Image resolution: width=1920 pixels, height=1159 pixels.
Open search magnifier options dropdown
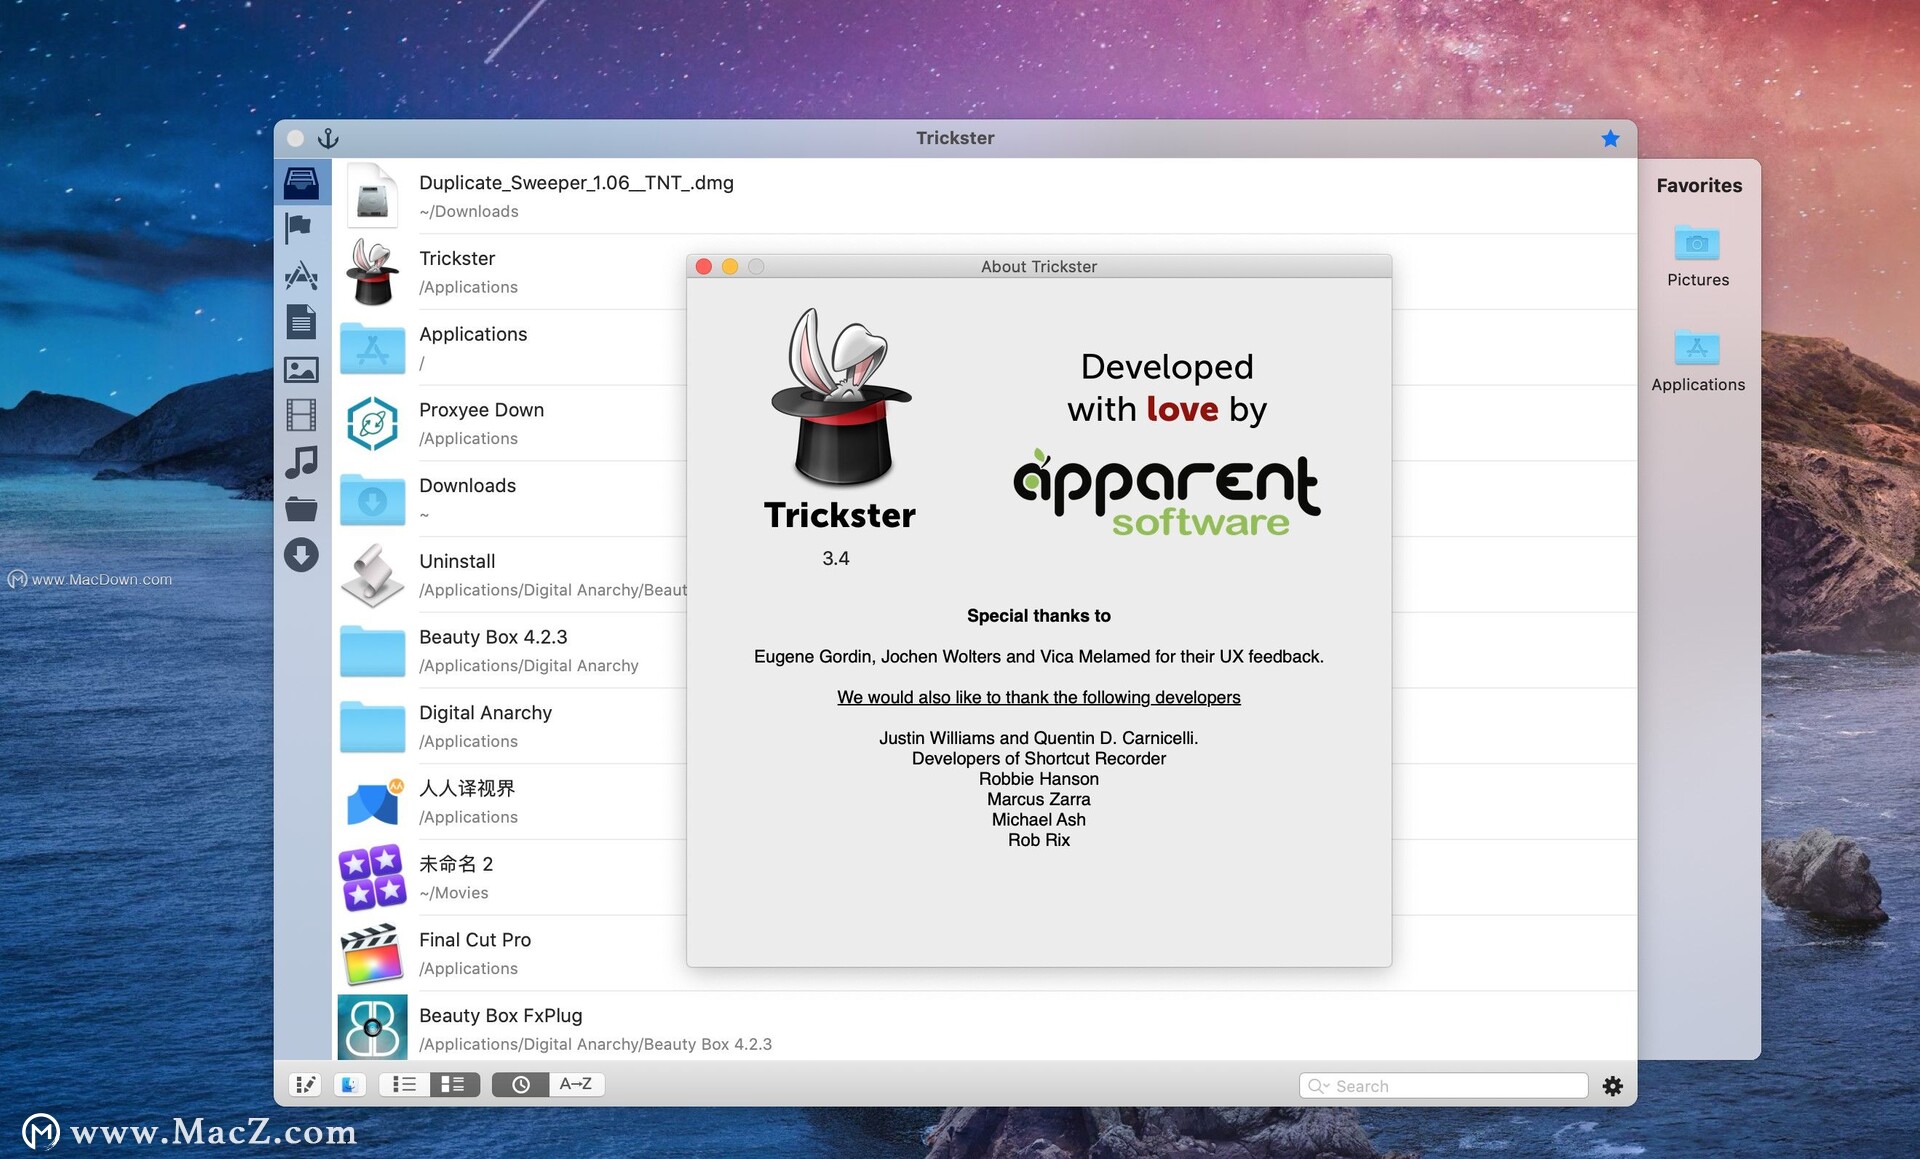1319,1086
